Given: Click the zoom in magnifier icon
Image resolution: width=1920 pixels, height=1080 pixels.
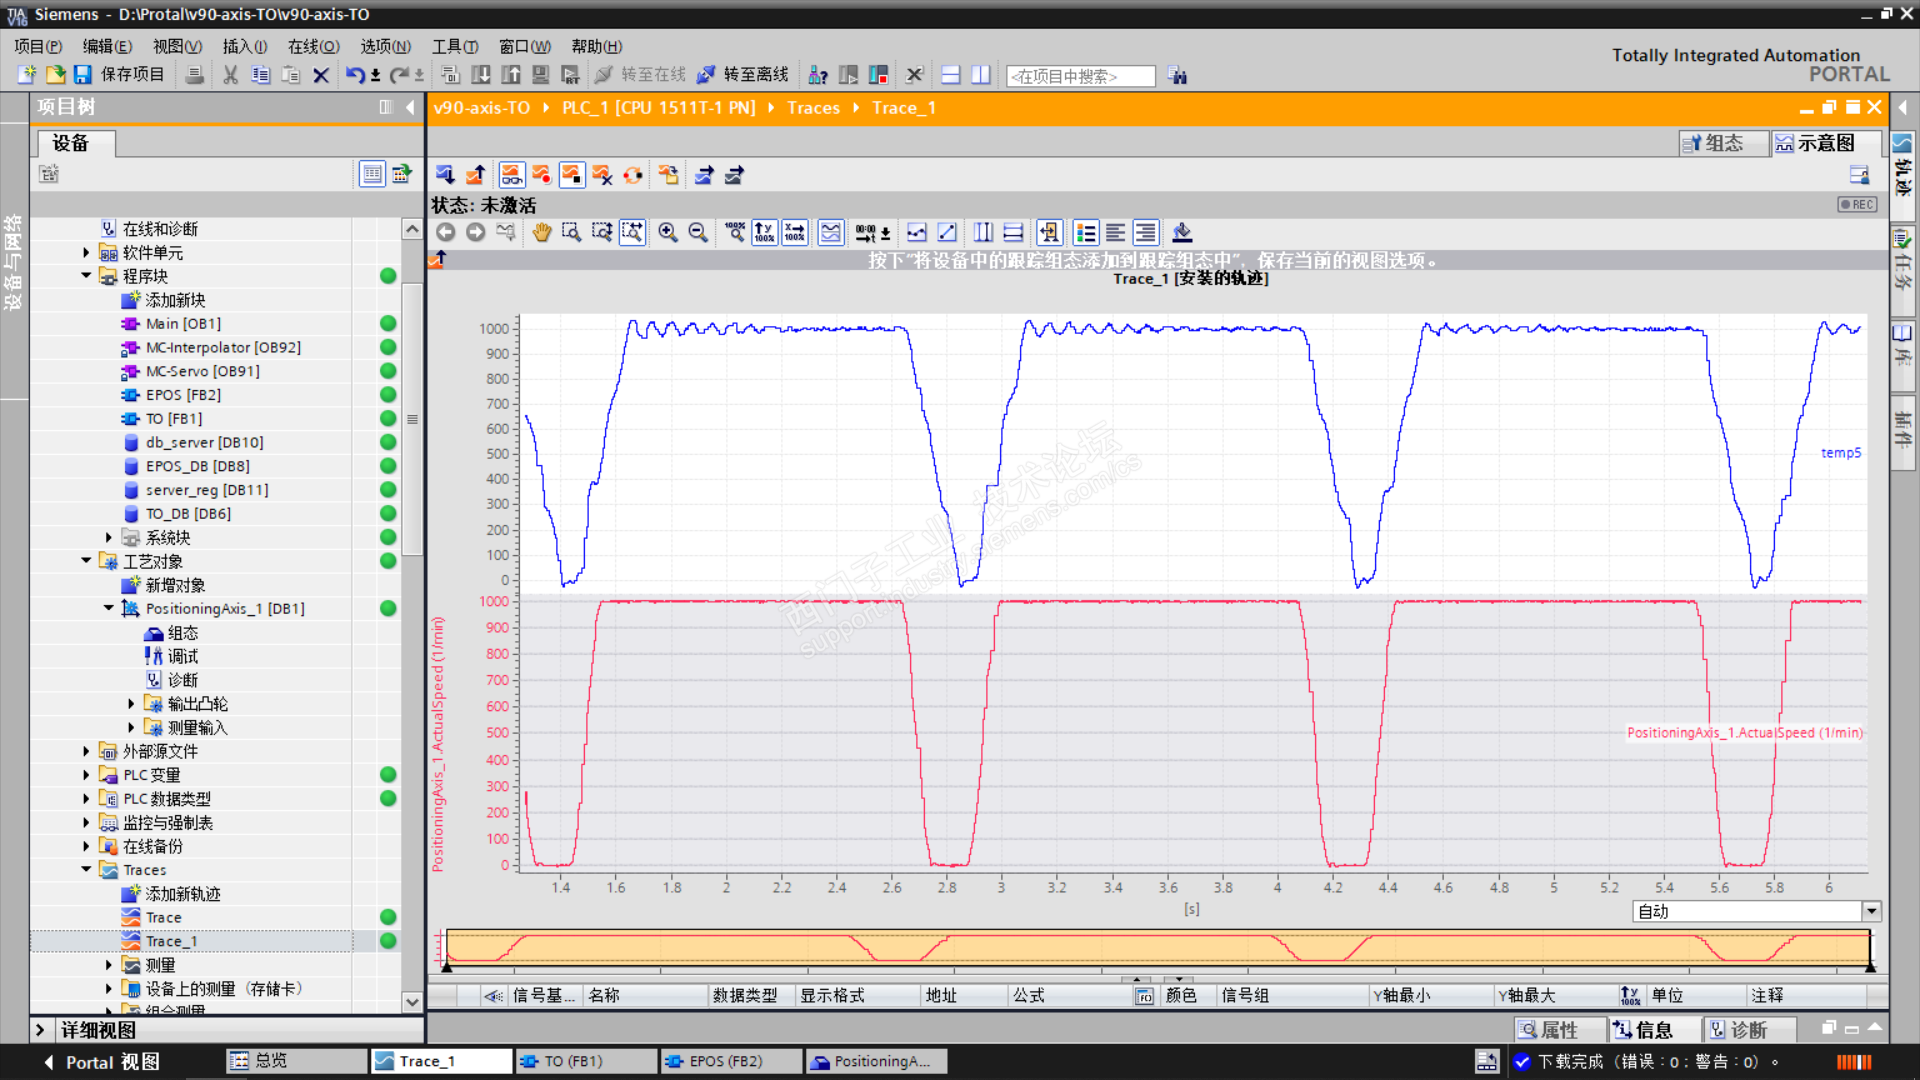Looking at the screenshot, I should pyautogui.click(x=667, y=233).
